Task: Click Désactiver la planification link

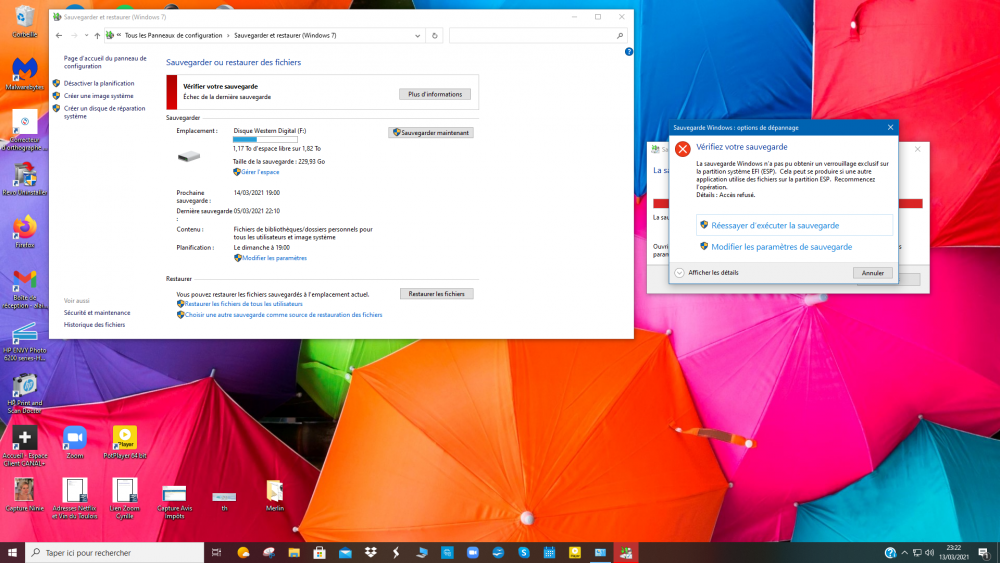Action: click(x=99, y=83)
